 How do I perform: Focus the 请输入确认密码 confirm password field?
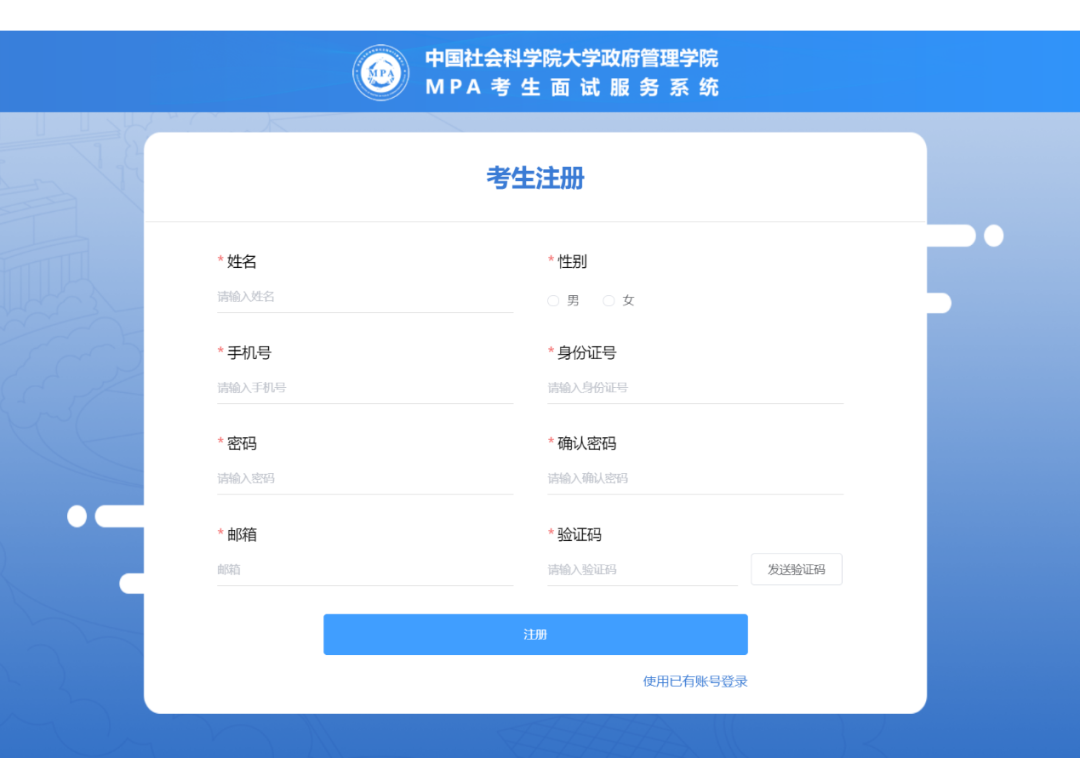tap(696, 478)
